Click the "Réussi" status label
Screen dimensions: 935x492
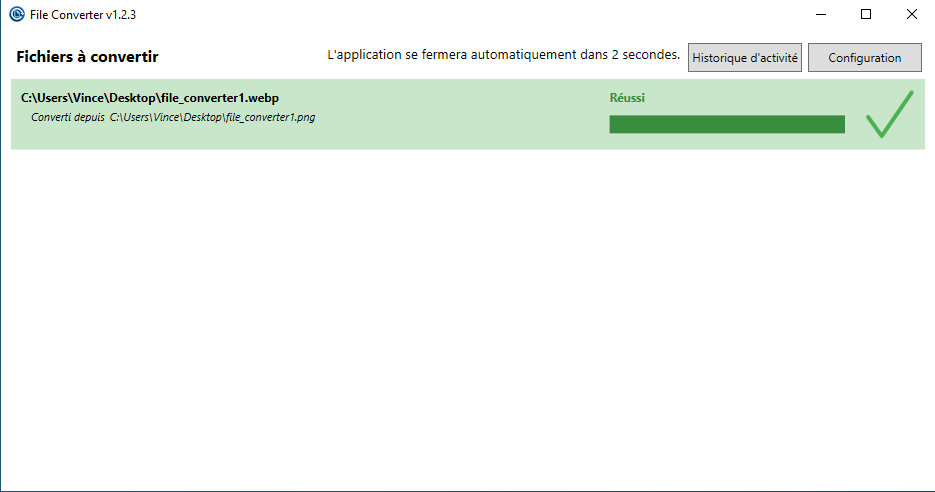[627, 98]
